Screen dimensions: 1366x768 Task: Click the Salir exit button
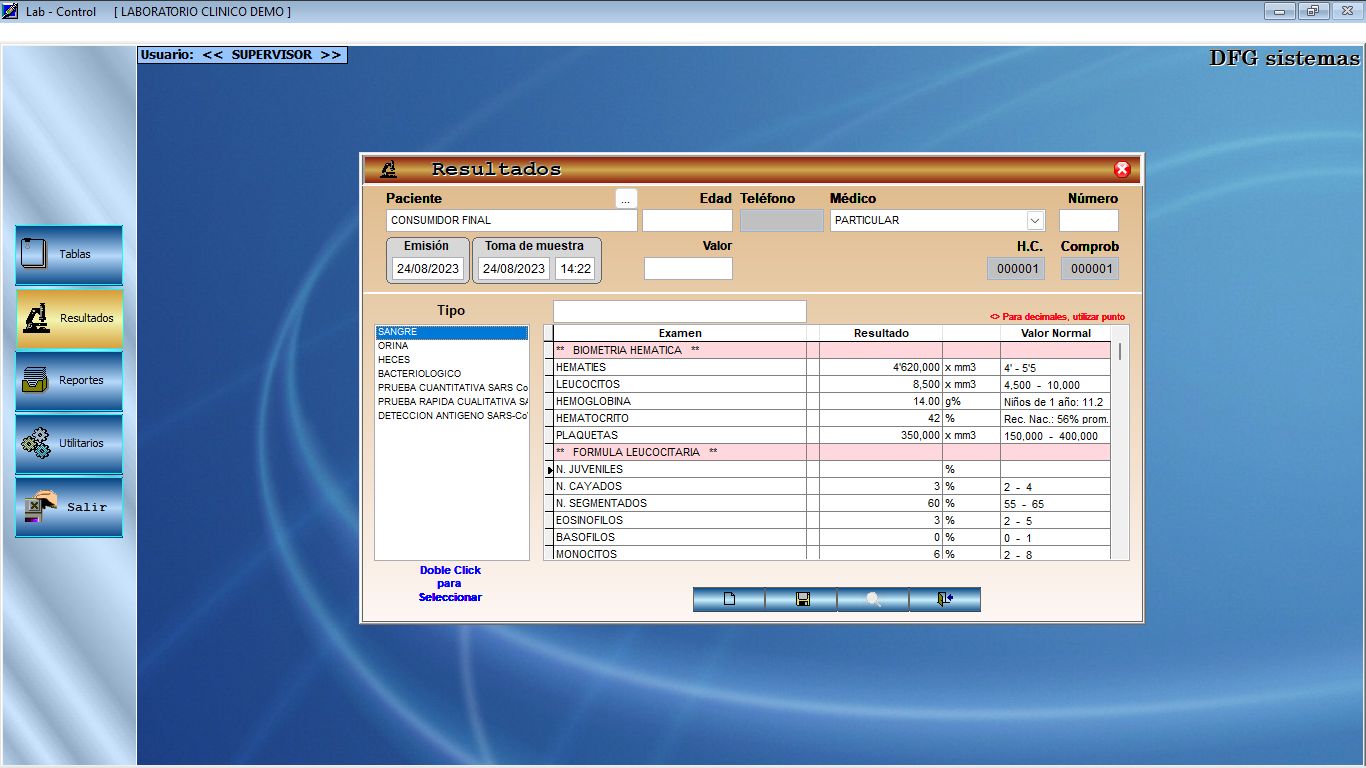pyautogui.click(x=69, y=507)
